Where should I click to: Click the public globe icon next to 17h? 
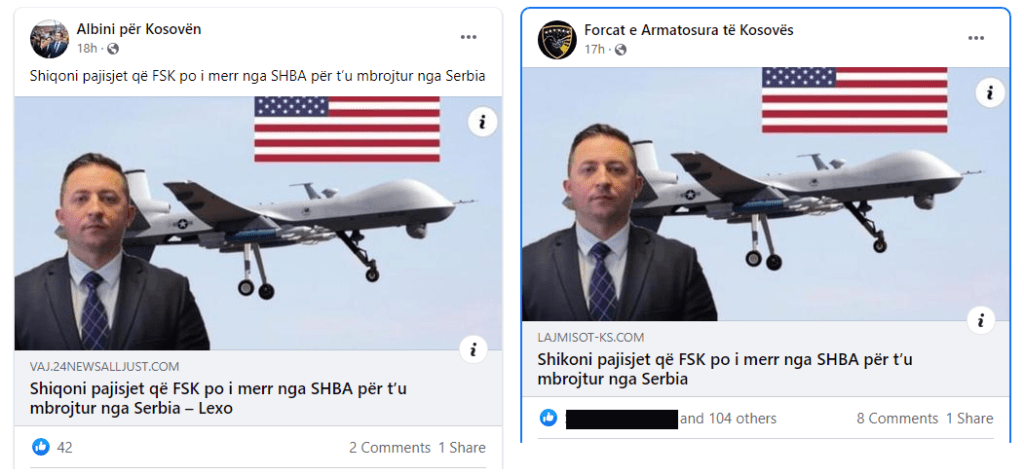(x=620, y=49)
